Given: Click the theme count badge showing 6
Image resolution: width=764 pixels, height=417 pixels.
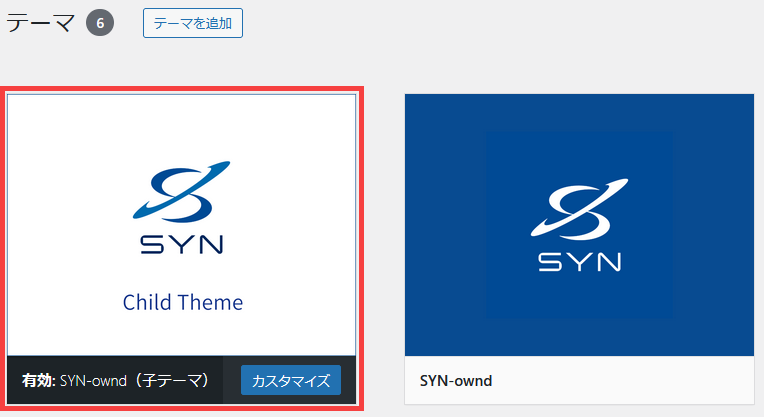Looking at the screenshot, I should click(x=100, y=23).
